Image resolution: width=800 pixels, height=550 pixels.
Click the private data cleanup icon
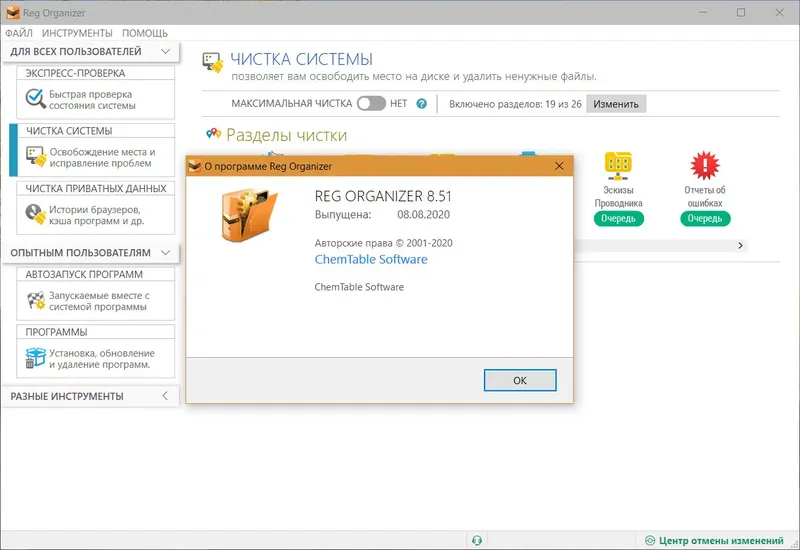click(x=36, y=214)
